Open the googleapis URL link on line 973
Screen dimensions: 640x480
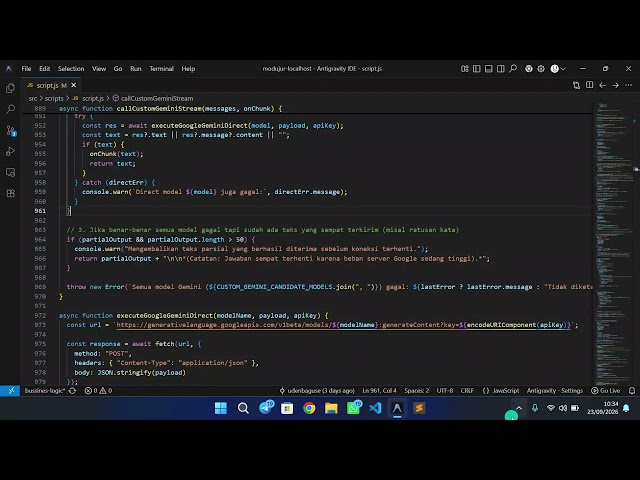(344, 325)
